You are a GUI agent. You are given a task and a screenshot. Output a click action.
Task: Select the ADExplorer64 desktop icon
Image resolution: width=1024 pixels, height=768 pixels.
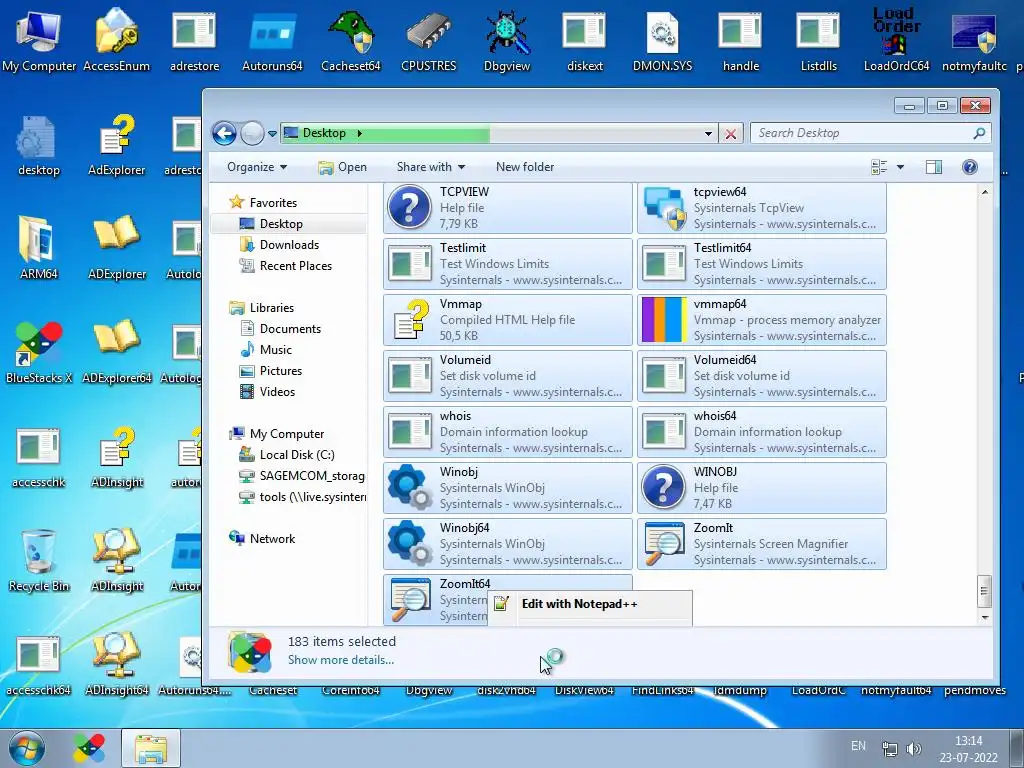tap(116, 351)
